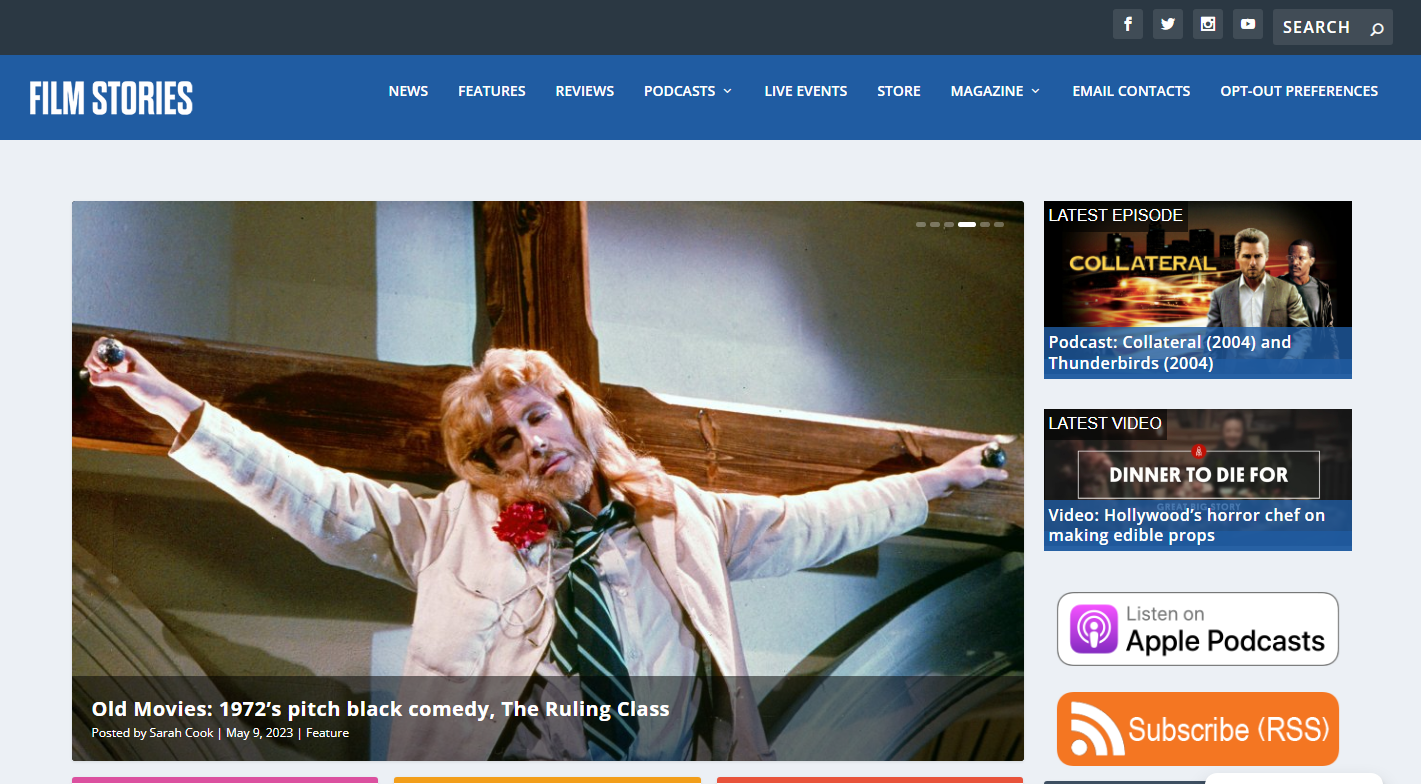Click the Listen on Apple Podcasts badge

coord(1198,629)
